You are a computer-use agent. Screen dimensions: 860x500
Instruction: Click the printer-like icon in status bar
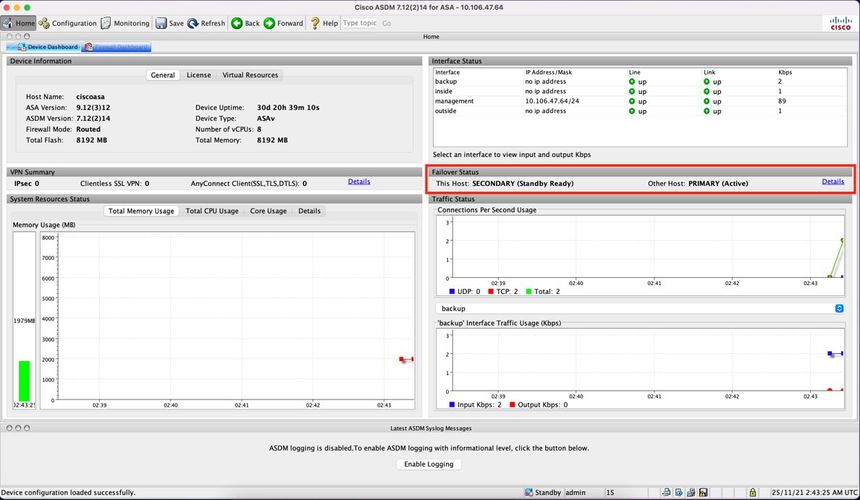pyautogui.click(x=666, y=492)
